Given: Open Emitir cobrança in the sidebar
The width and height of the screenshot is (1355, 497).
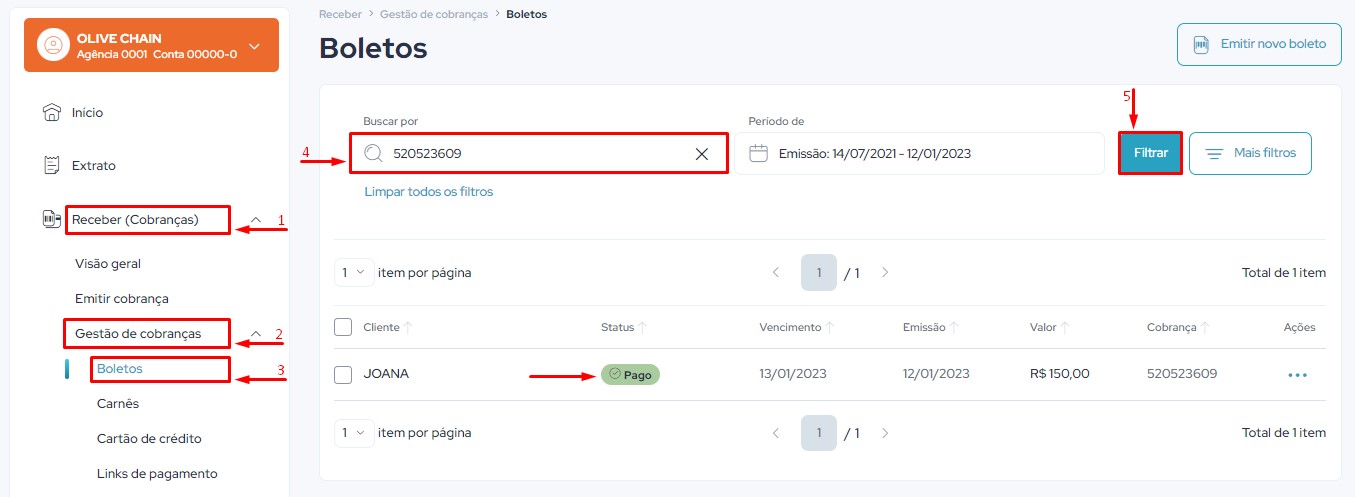Looking at the screenshot, I should pyautogui.click(x=122, y=299).
